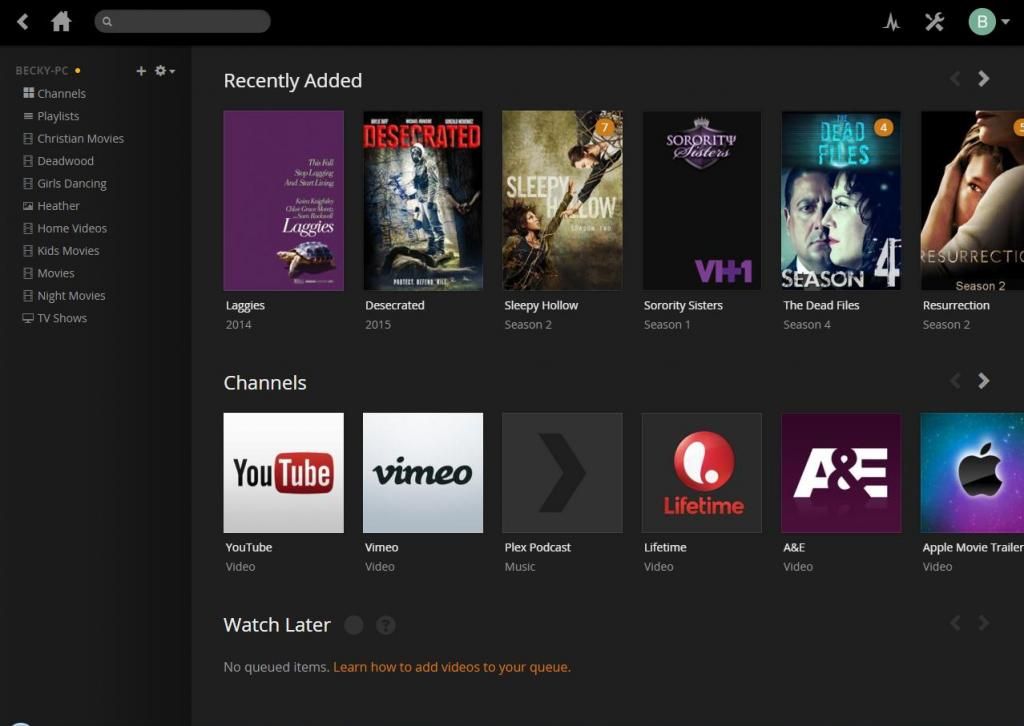The width and height of the screenshot is (1024, 726).
Task: Go back using the back arrow
Action: click(23, 21)
